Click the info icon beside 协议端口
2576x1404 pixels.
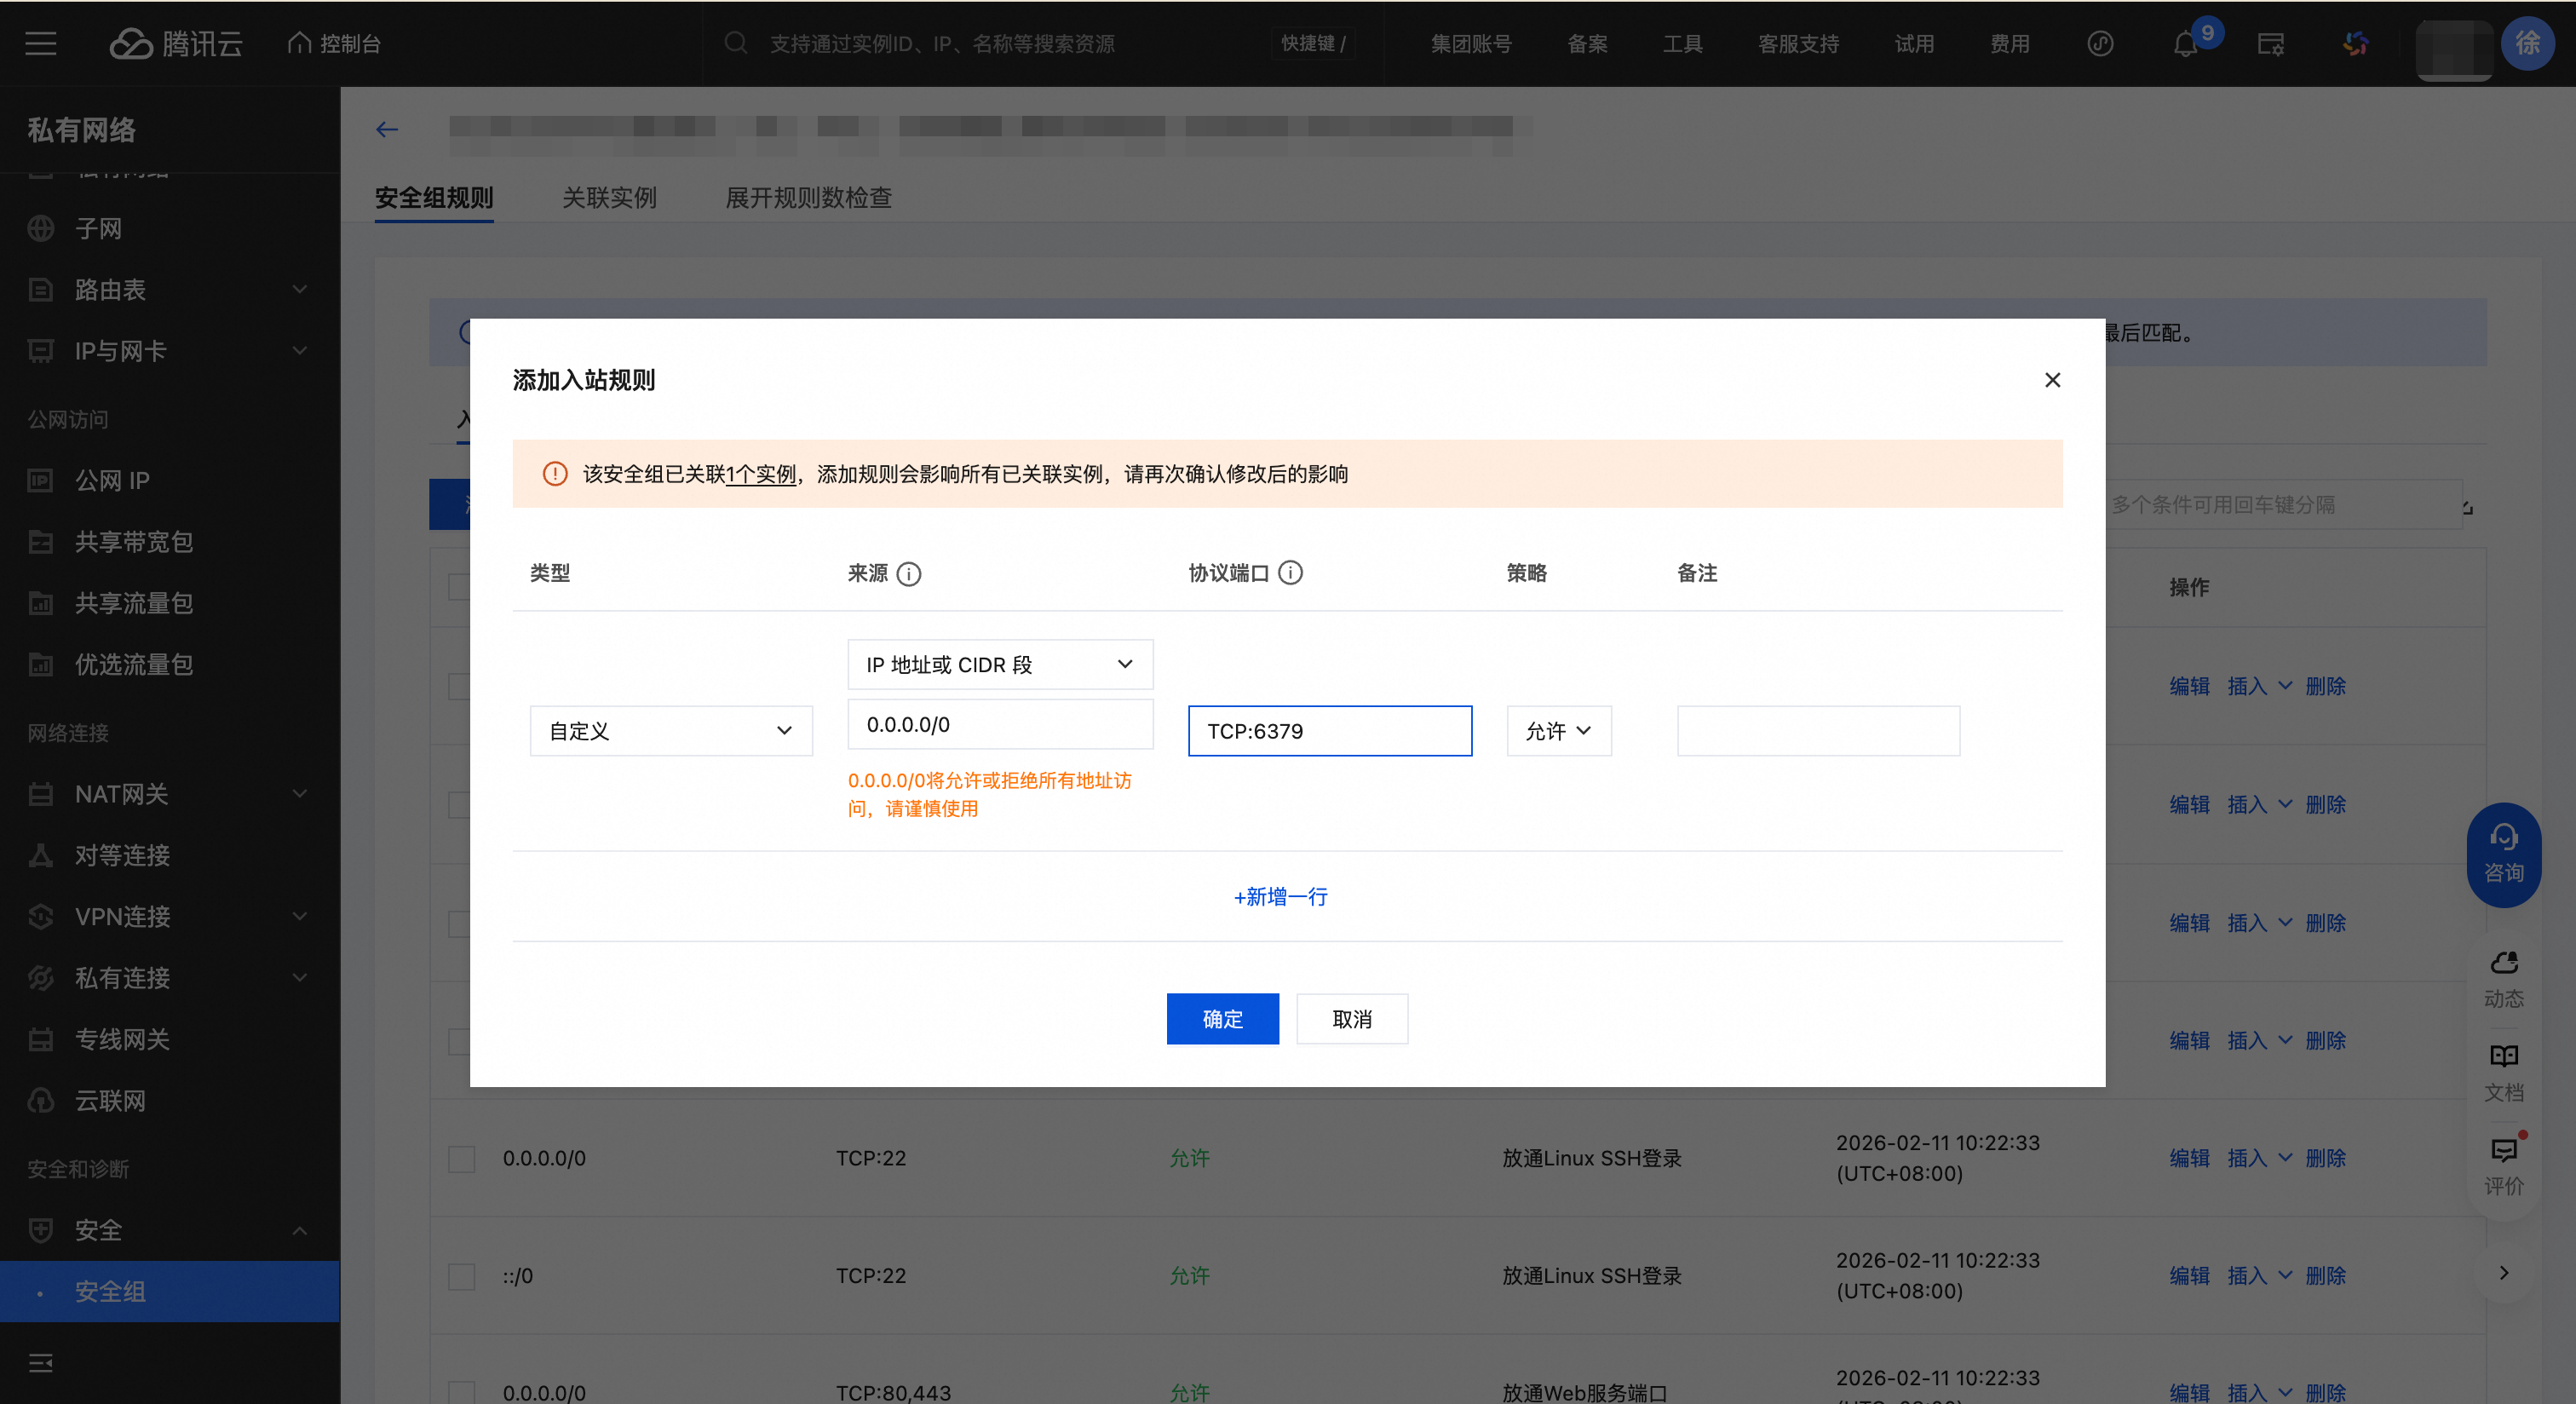(x=1290, y=573)
